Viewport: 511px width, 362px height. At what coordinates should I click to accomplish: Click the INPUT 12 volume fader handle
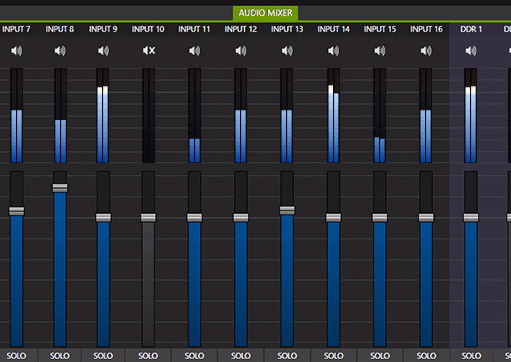(241, 218)
